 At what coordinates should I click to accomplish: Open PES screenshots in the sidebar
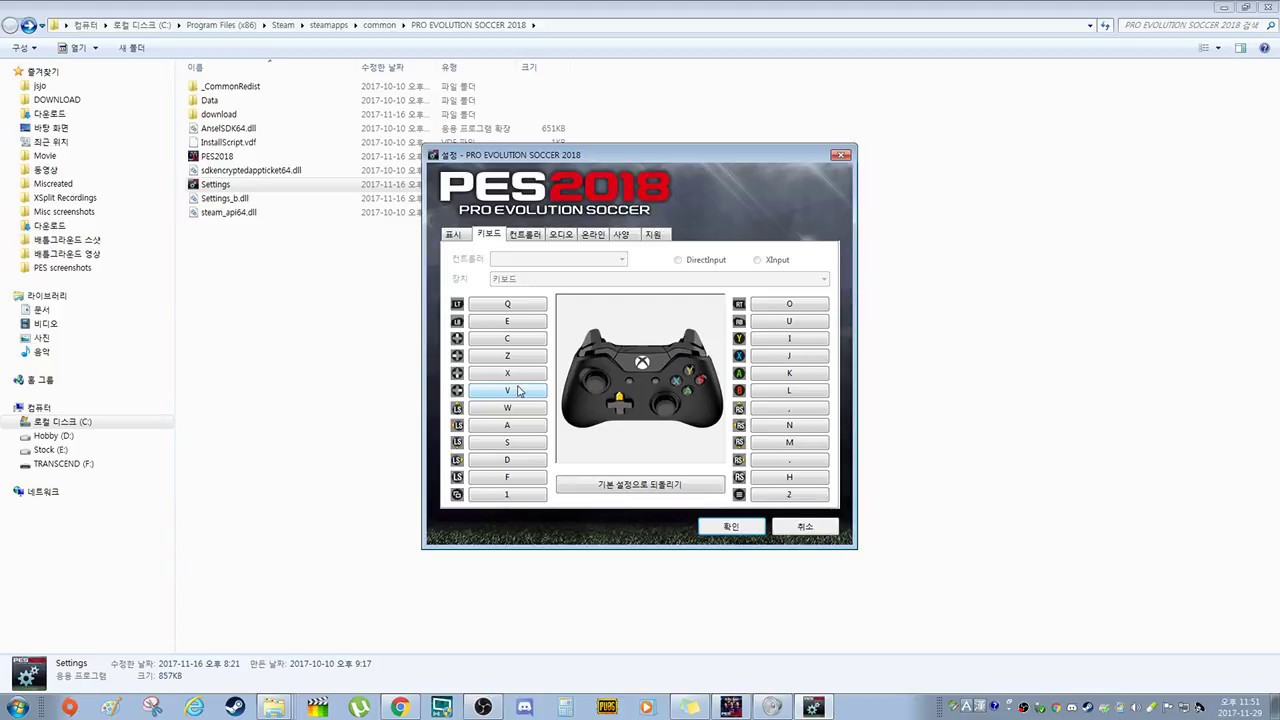(62, 268)
